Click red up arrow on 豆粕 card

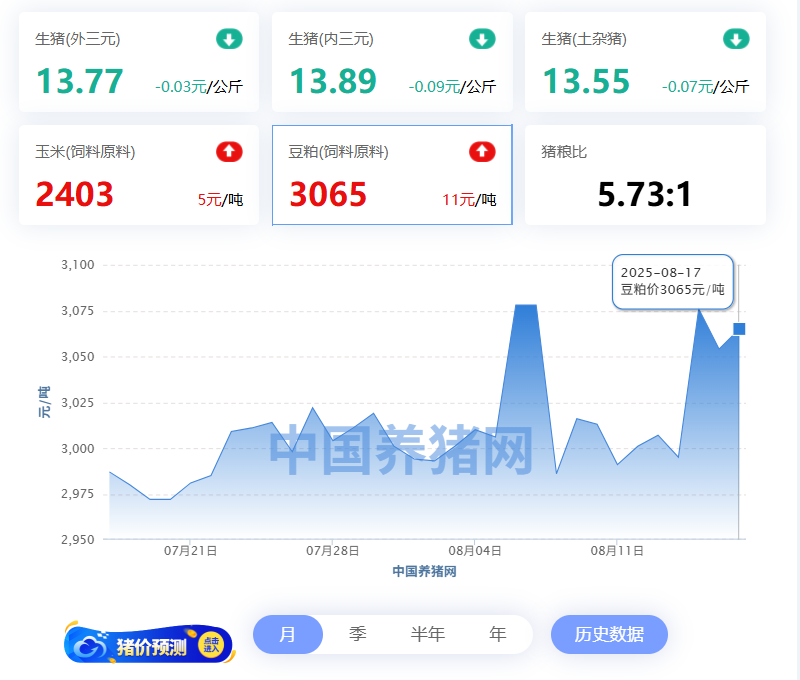coord(482,152)
